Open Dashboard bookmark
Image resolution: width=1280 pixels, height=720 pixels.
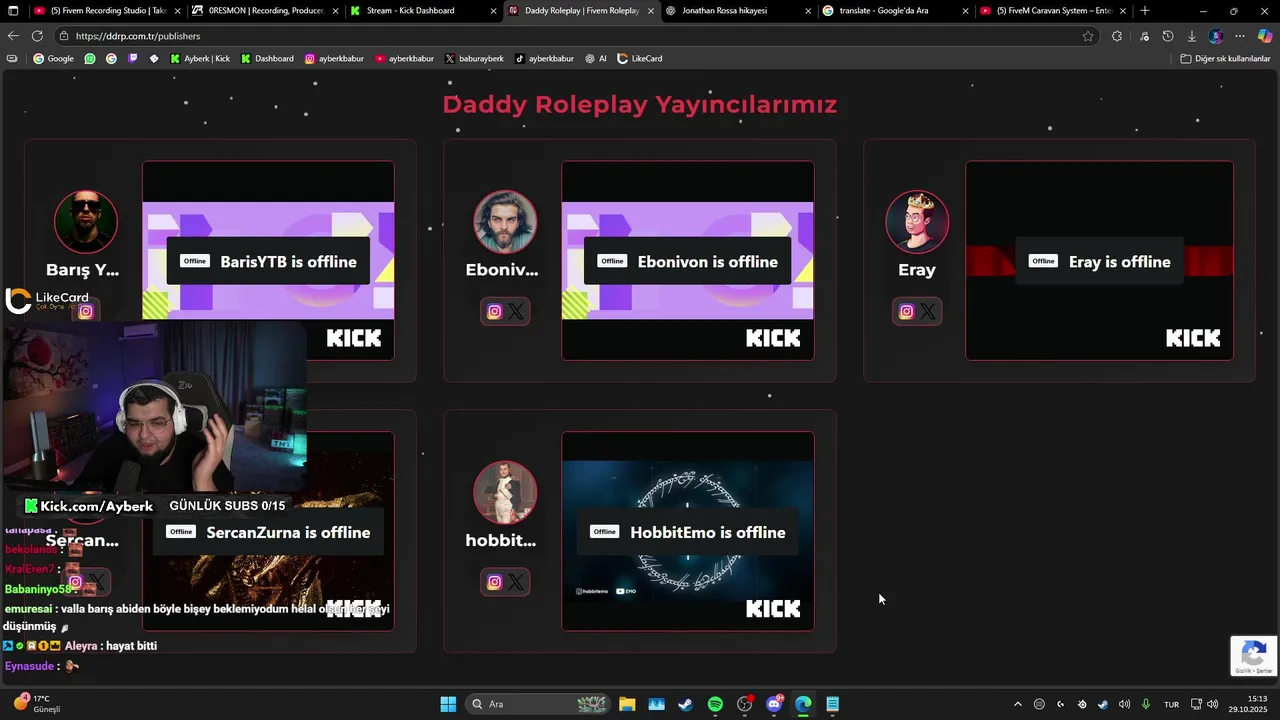[x=267, y=59]
